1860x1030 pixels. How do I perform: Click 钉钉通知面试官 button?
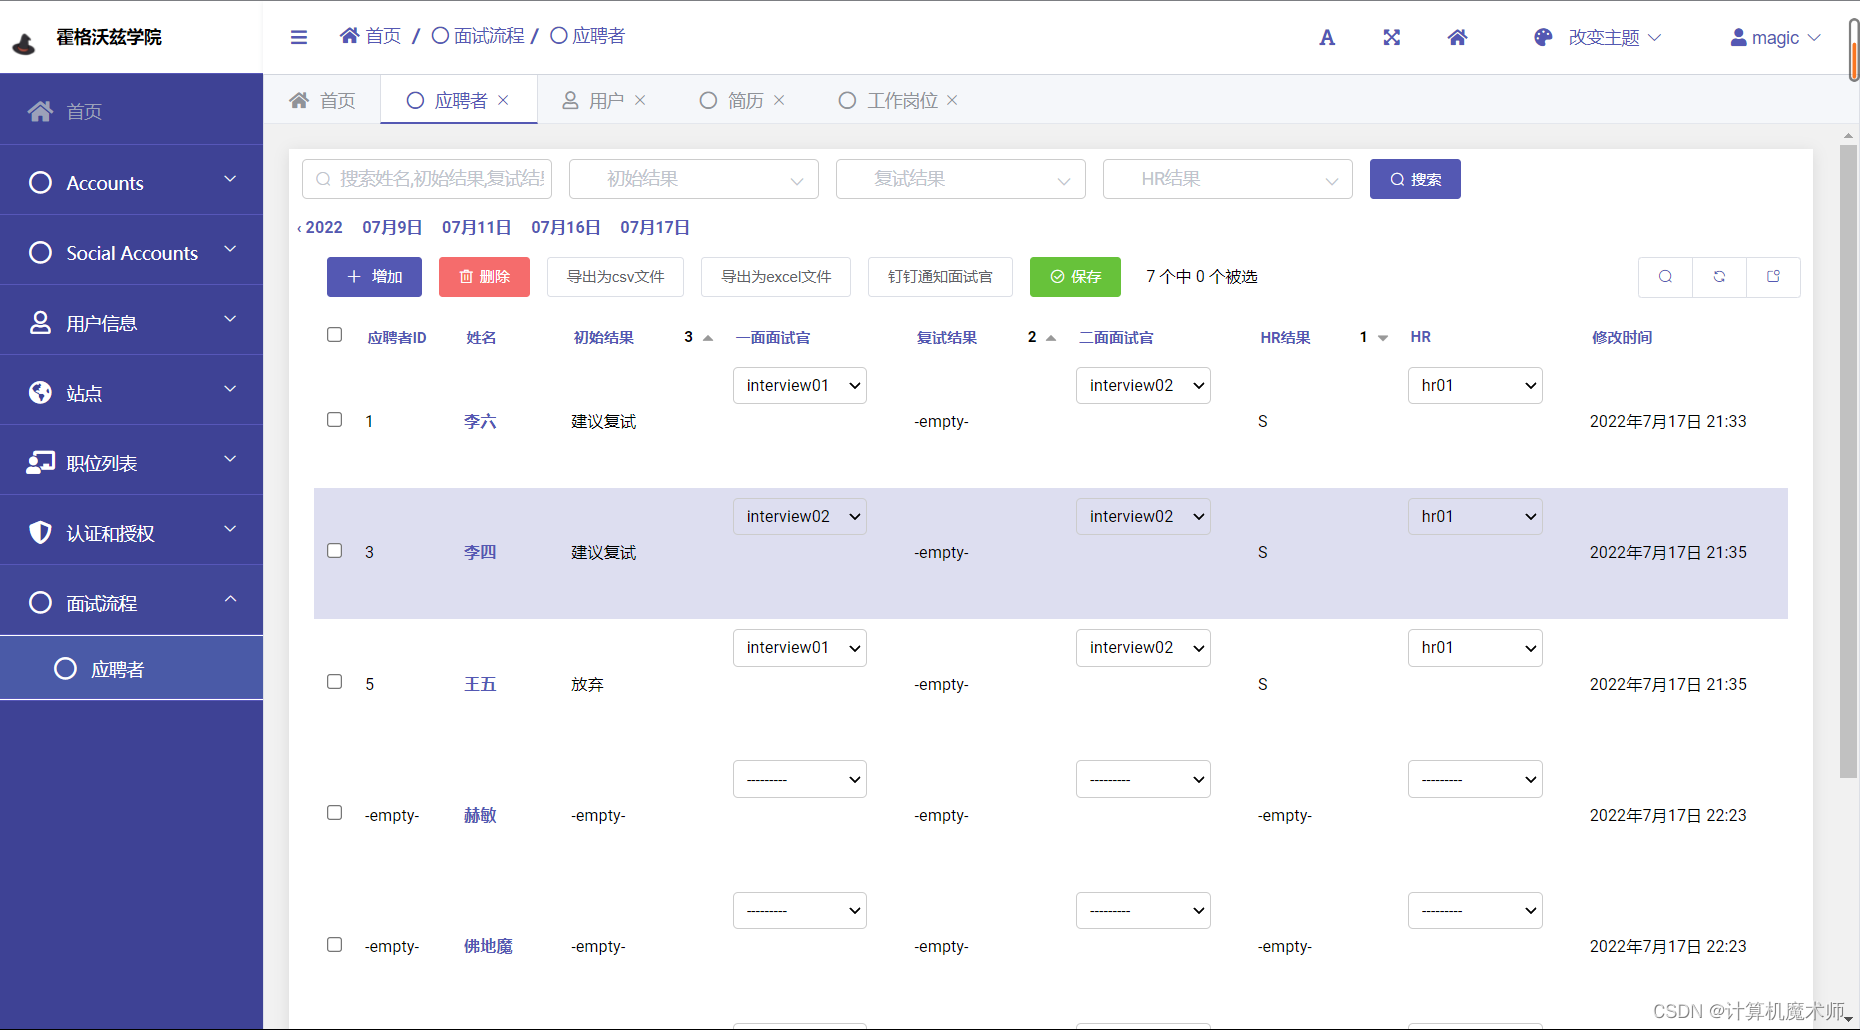tap(940, 277)
